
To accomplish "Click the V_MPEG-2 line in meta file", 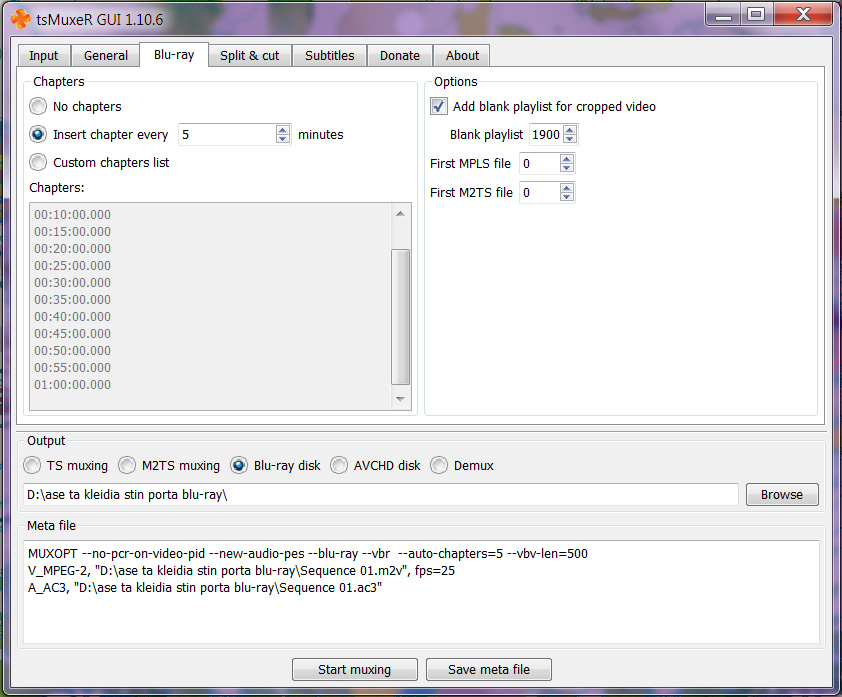I will (241, 570).
